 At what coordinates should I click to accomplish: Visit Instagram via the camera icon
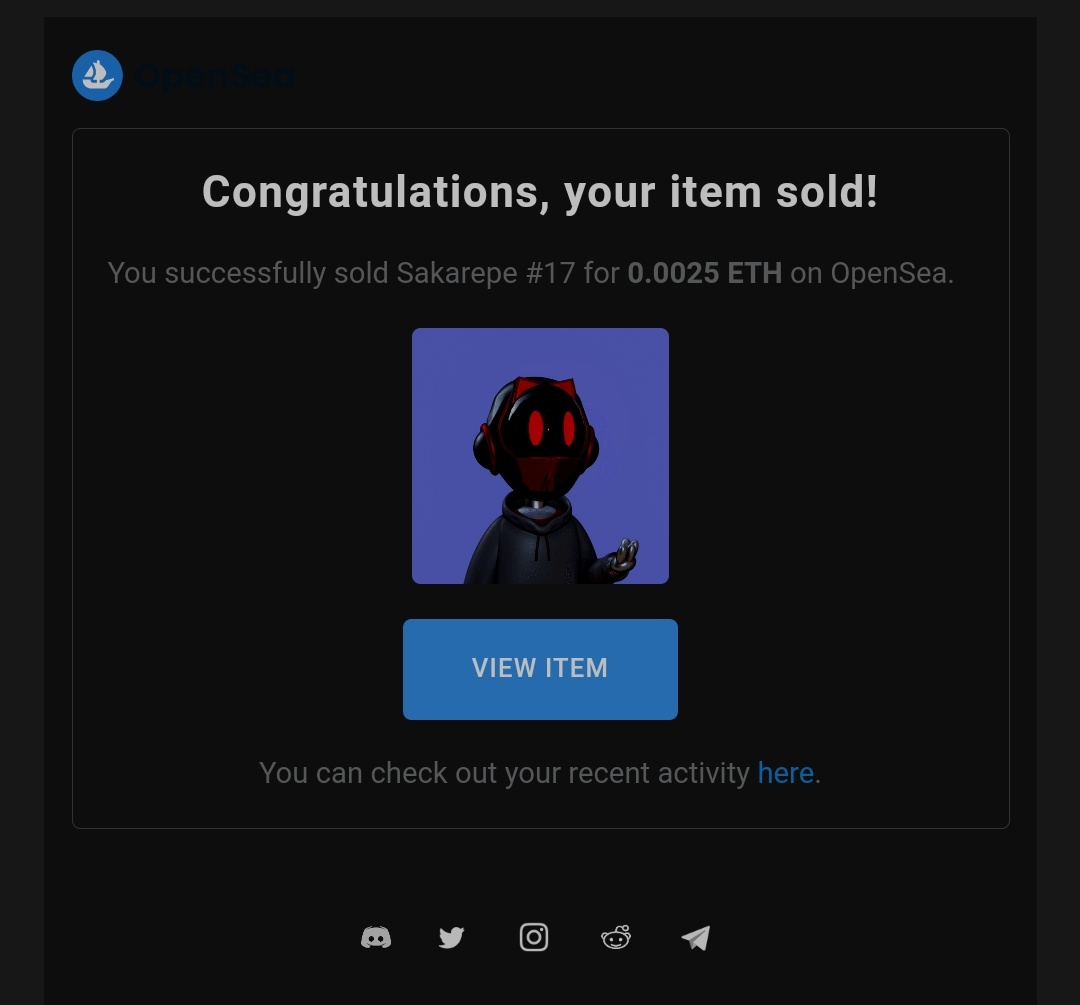click(534, 937)
